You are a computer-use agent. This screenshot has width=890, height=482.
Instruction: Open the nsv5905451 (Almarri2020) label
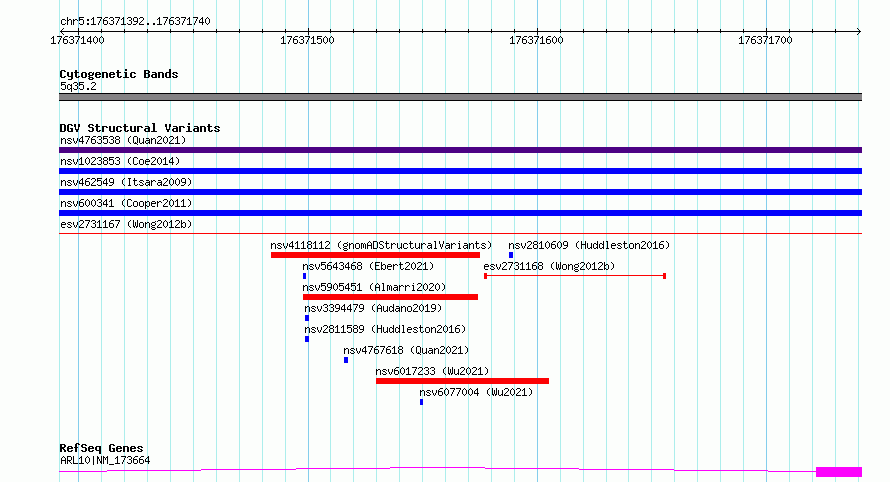[x=375, y=287]
